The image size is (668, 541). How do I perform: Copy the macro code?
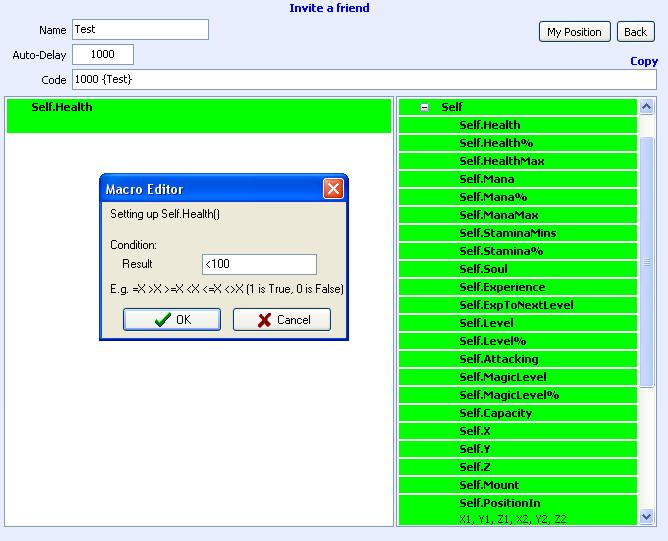tap(643, 61)
